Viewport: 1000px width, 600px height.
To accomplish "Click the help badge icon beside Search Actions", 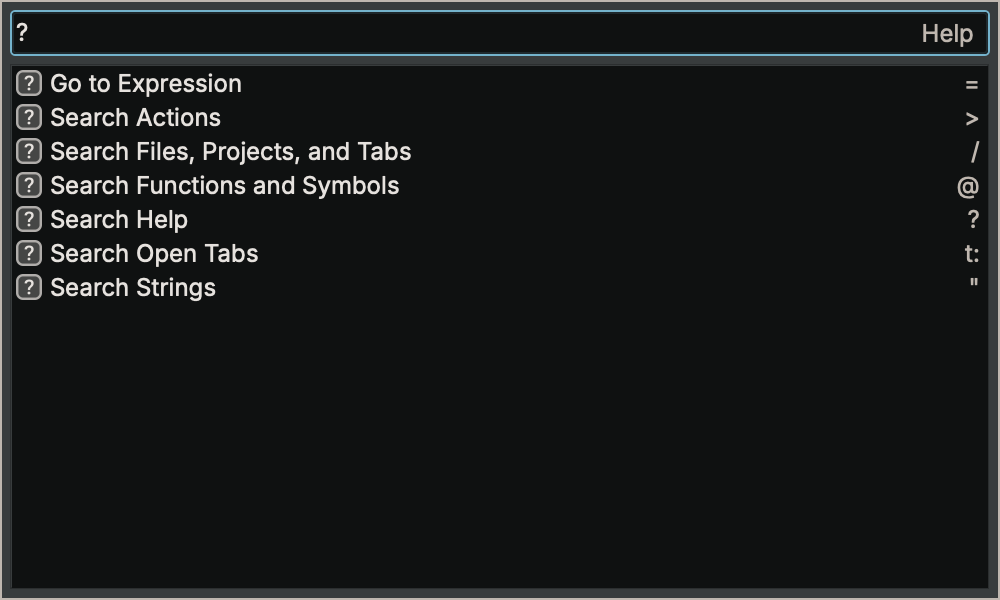I will click(27, 118).
